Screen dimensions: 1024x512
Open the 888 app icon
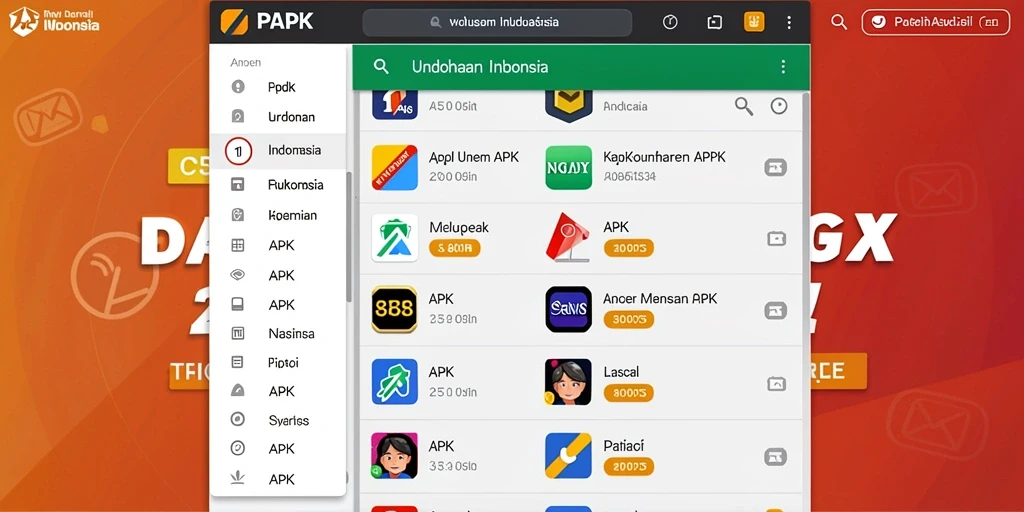[x=394, y=309]
